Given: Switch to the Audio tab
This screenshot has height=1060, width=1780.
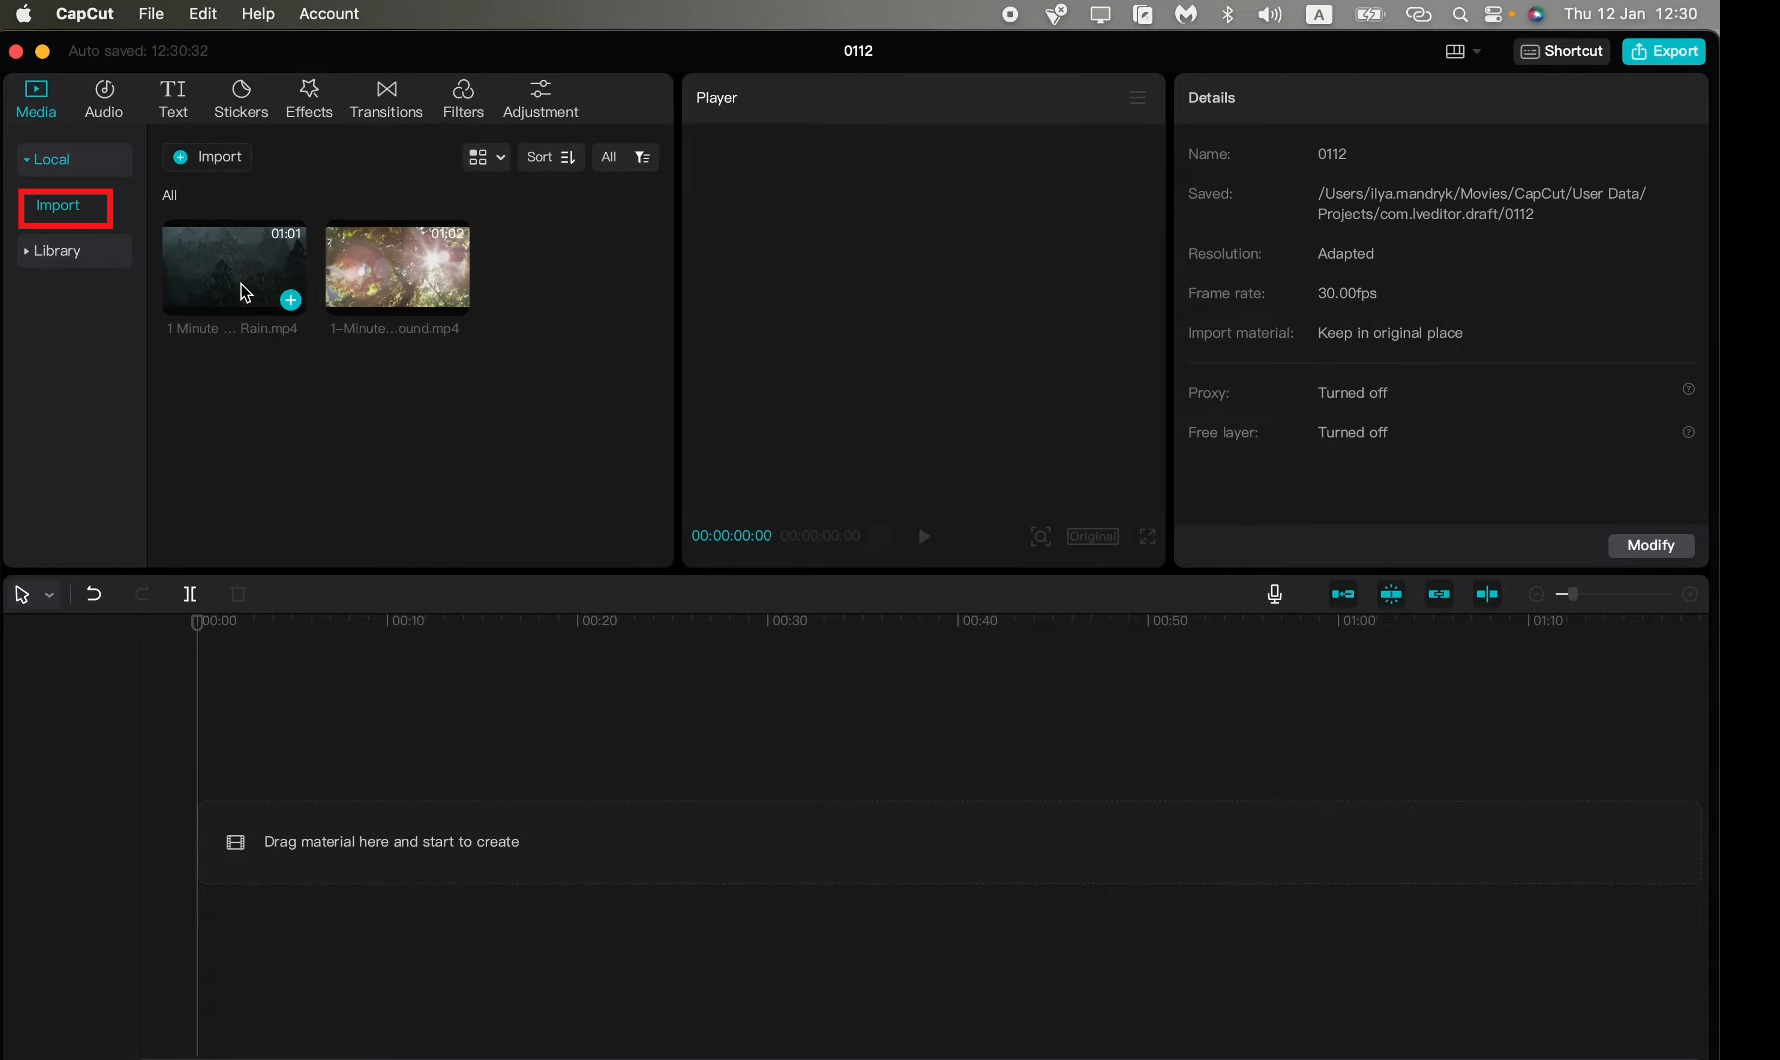Looking at the screenshot, I should 103,97.
